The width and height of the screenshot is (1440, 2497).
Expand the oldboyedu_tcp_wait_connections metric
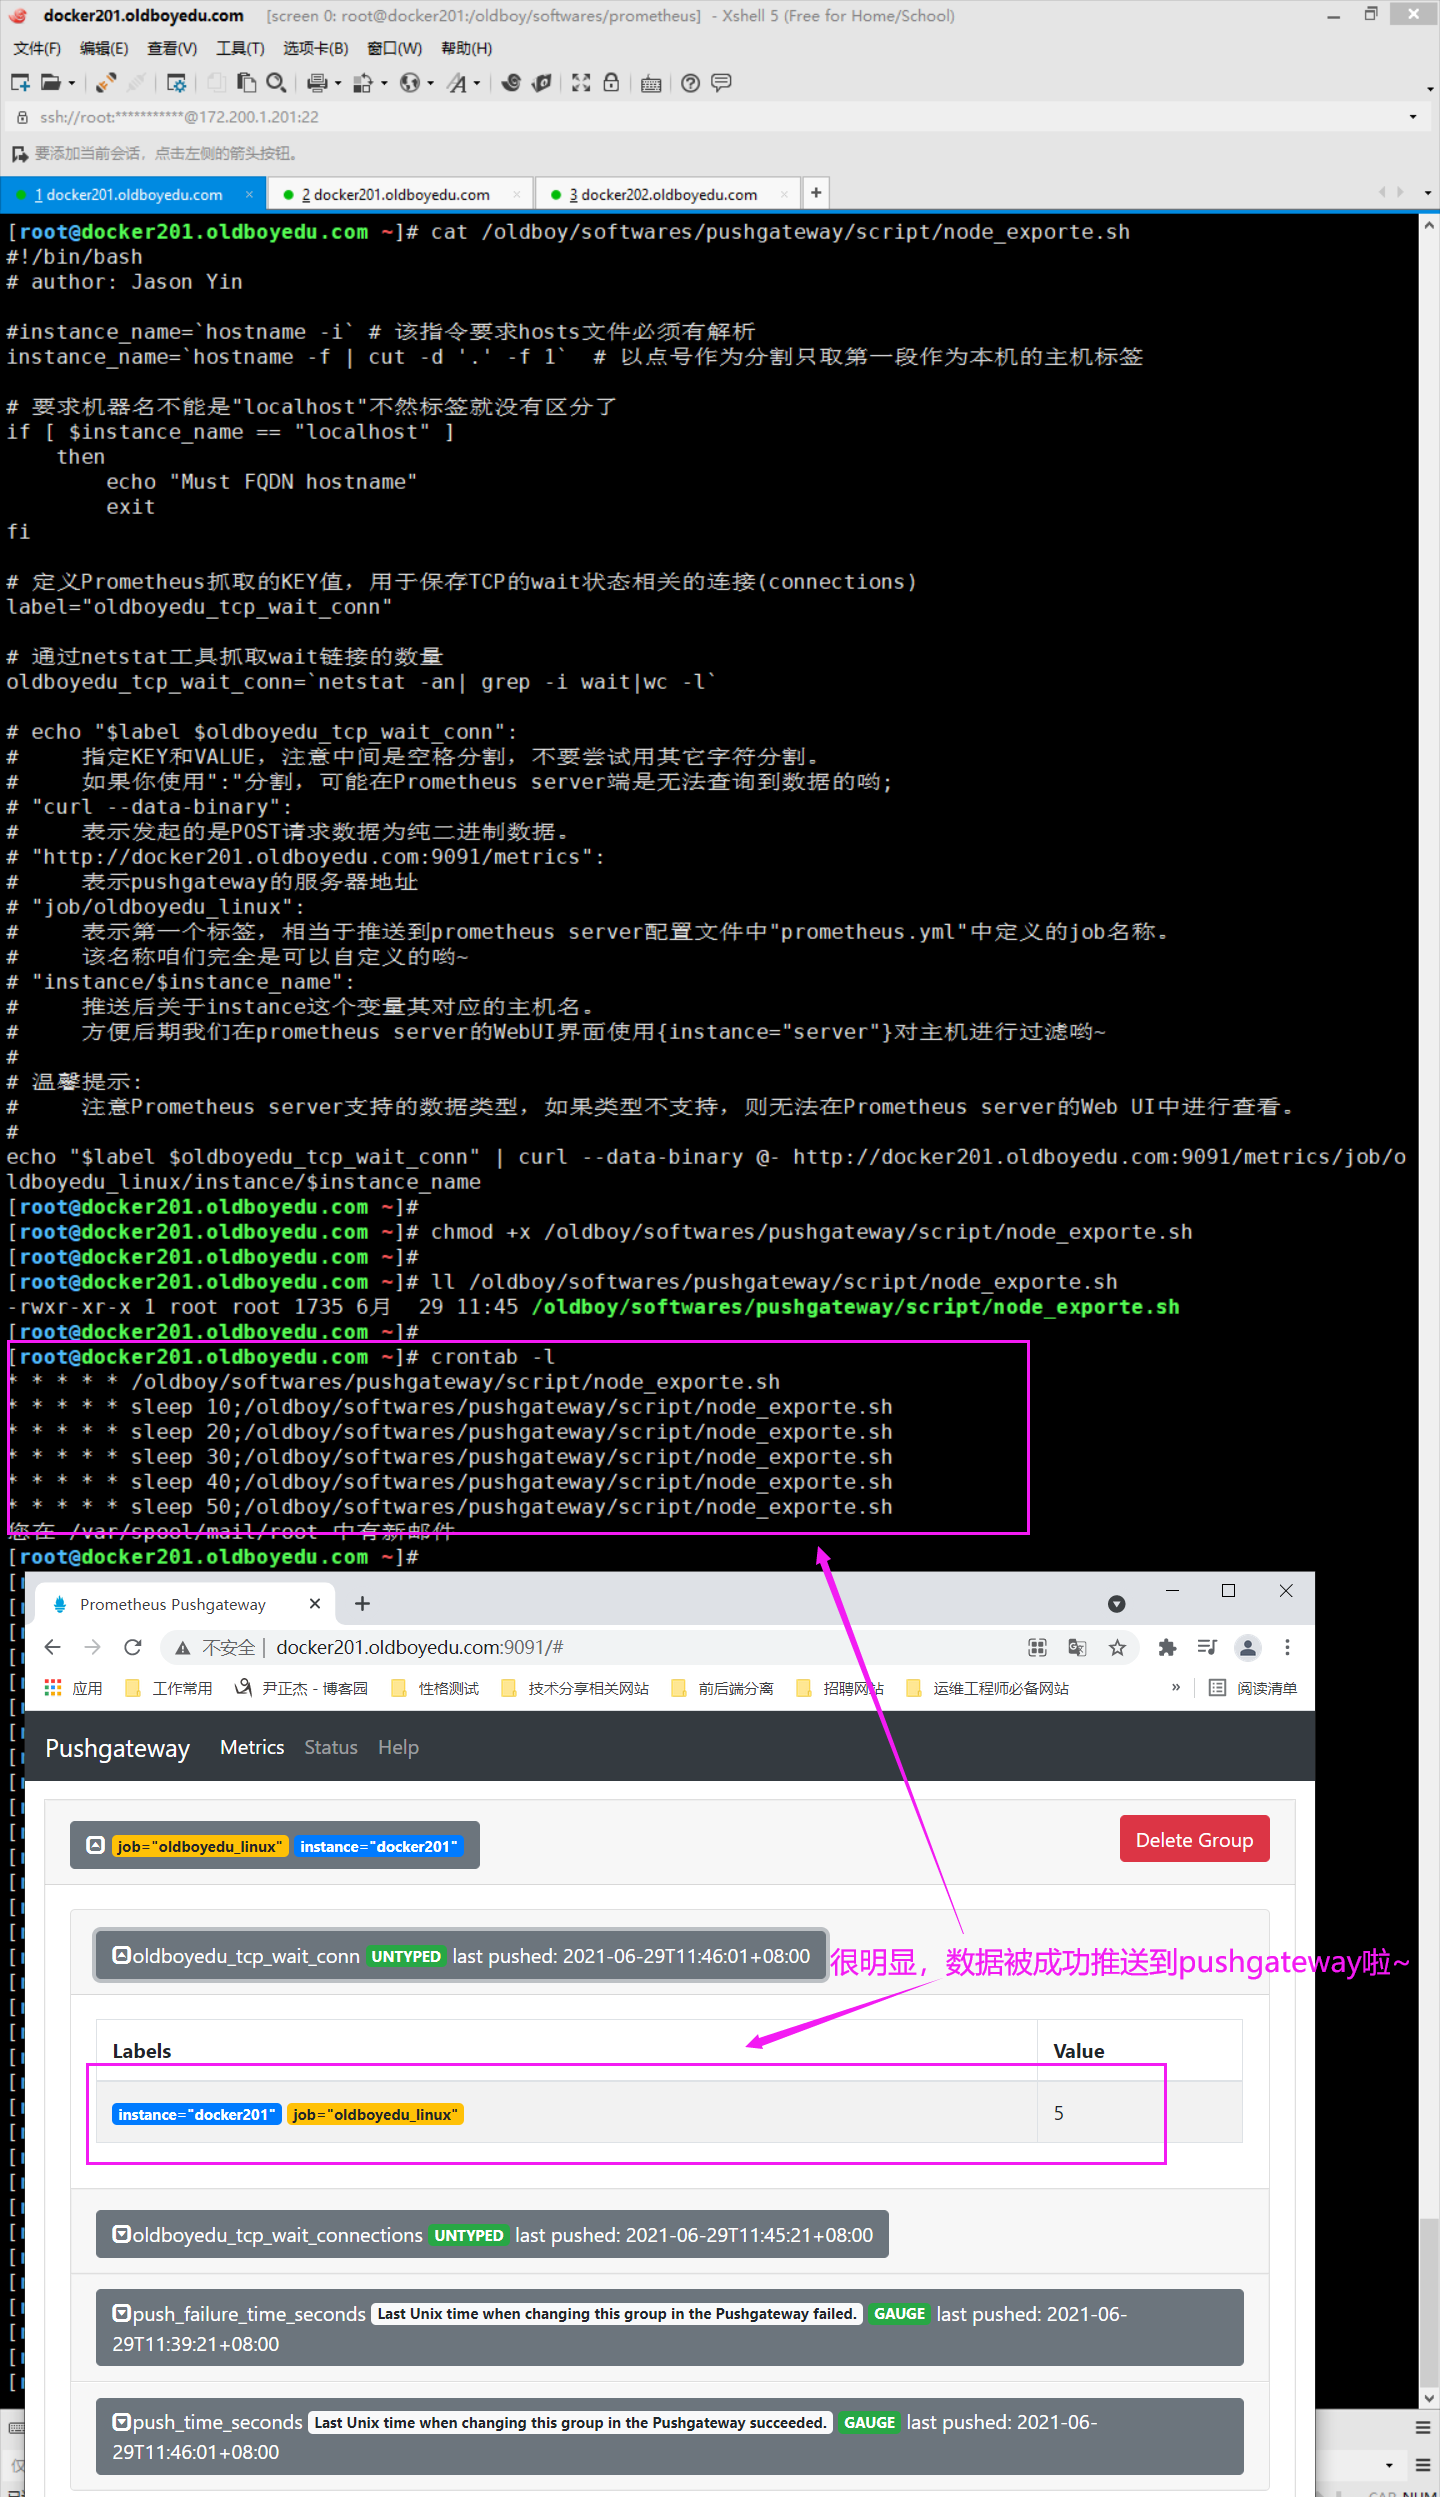coord(492,2235)
